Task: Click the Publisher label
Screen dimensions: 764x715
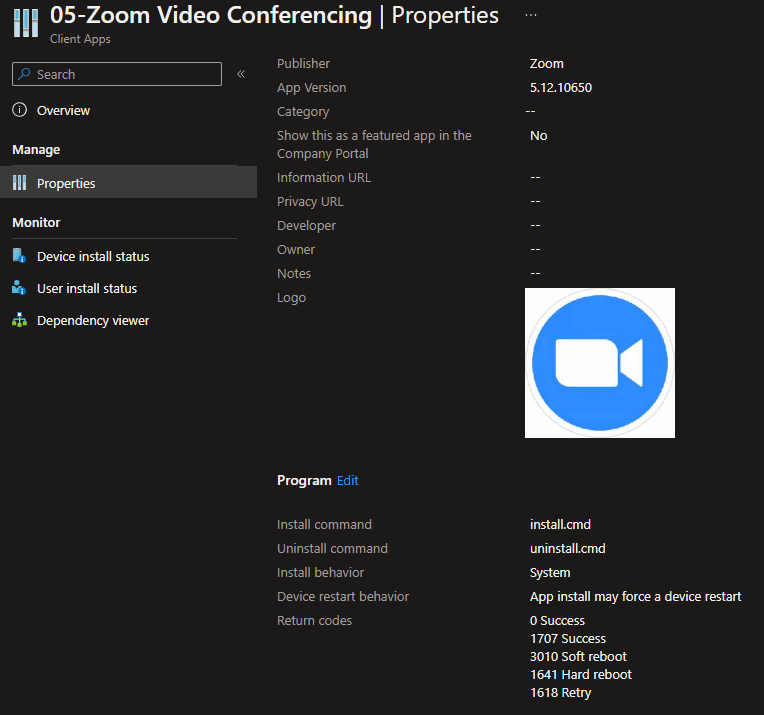Action: point(304,64)
